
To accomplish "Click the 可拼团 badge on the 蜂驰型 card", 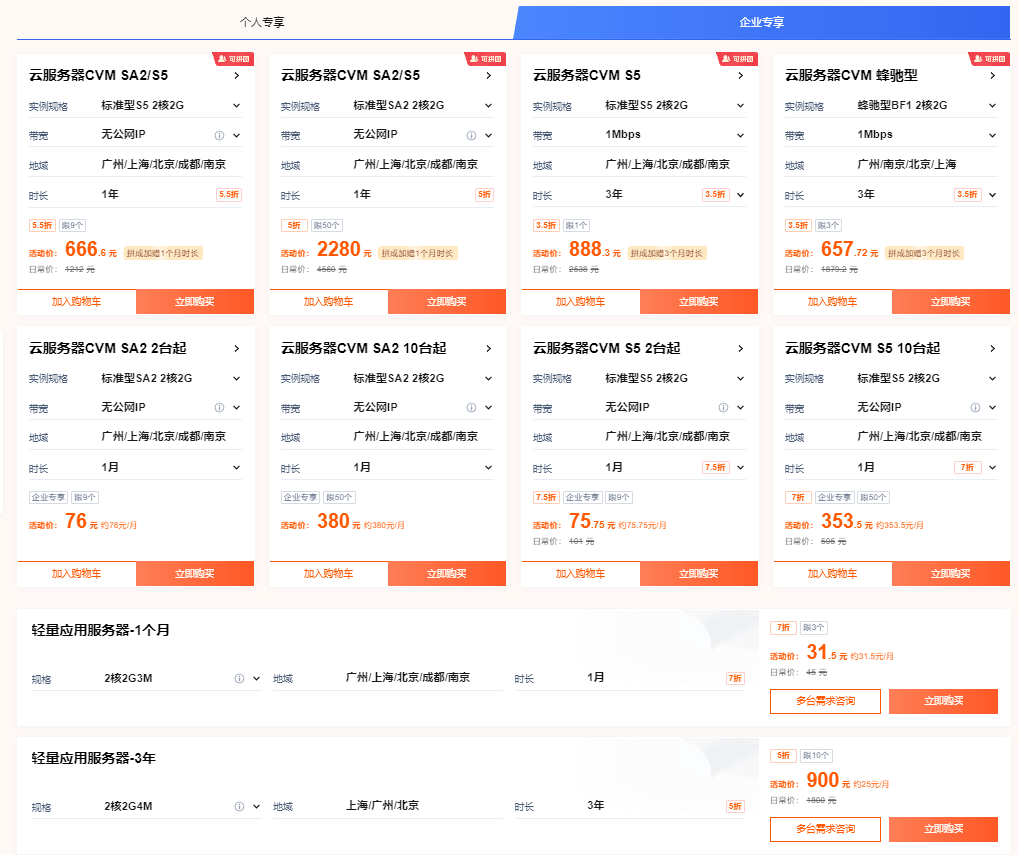I will (990, 59).
